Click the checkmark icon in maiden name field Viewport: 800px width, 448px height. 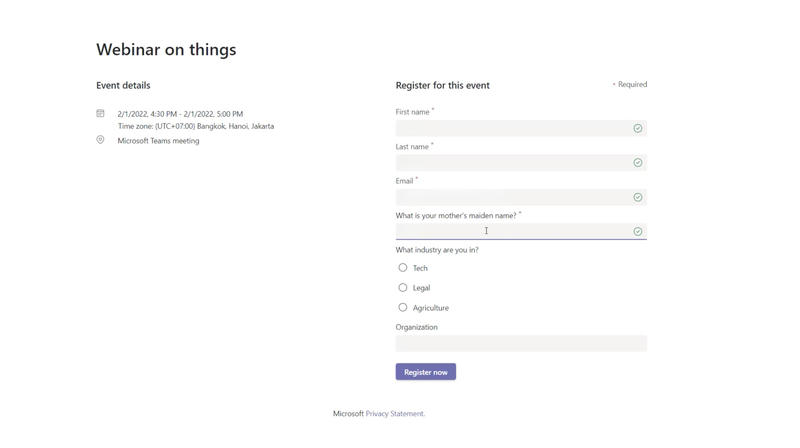[637, 231]
